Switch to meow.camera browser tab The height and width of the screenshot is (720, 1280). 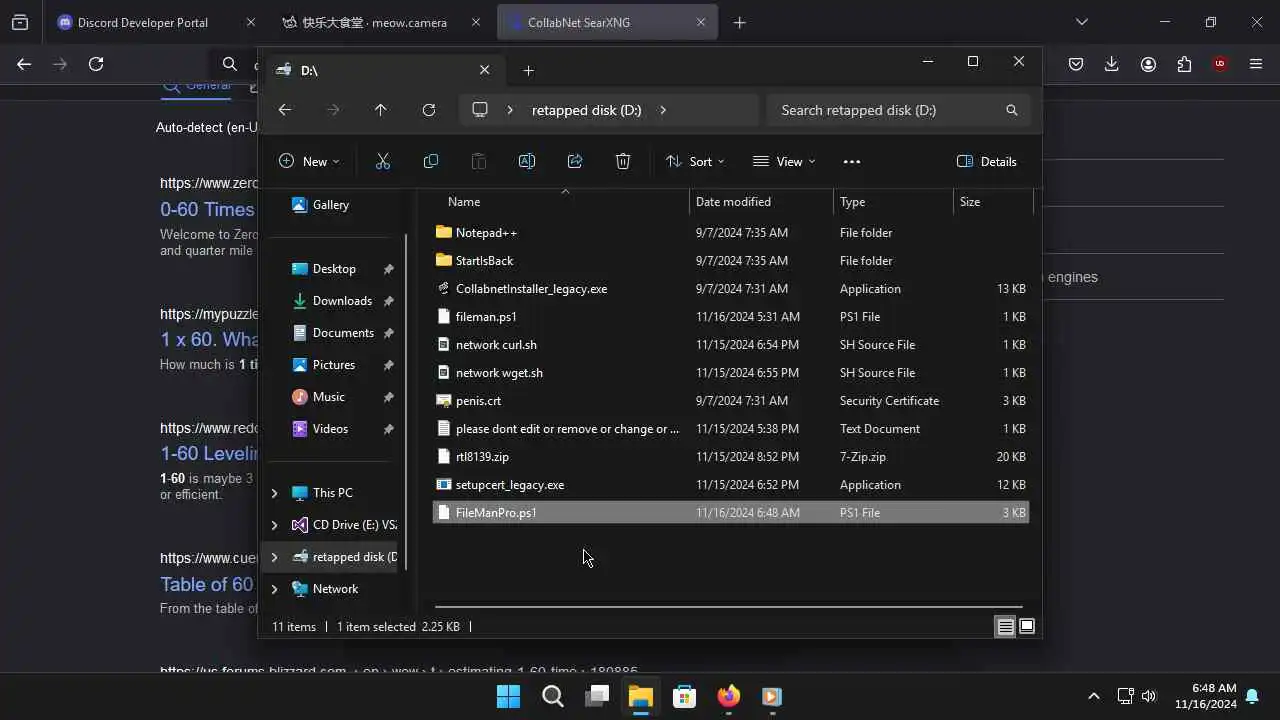(x=379, y=22)
